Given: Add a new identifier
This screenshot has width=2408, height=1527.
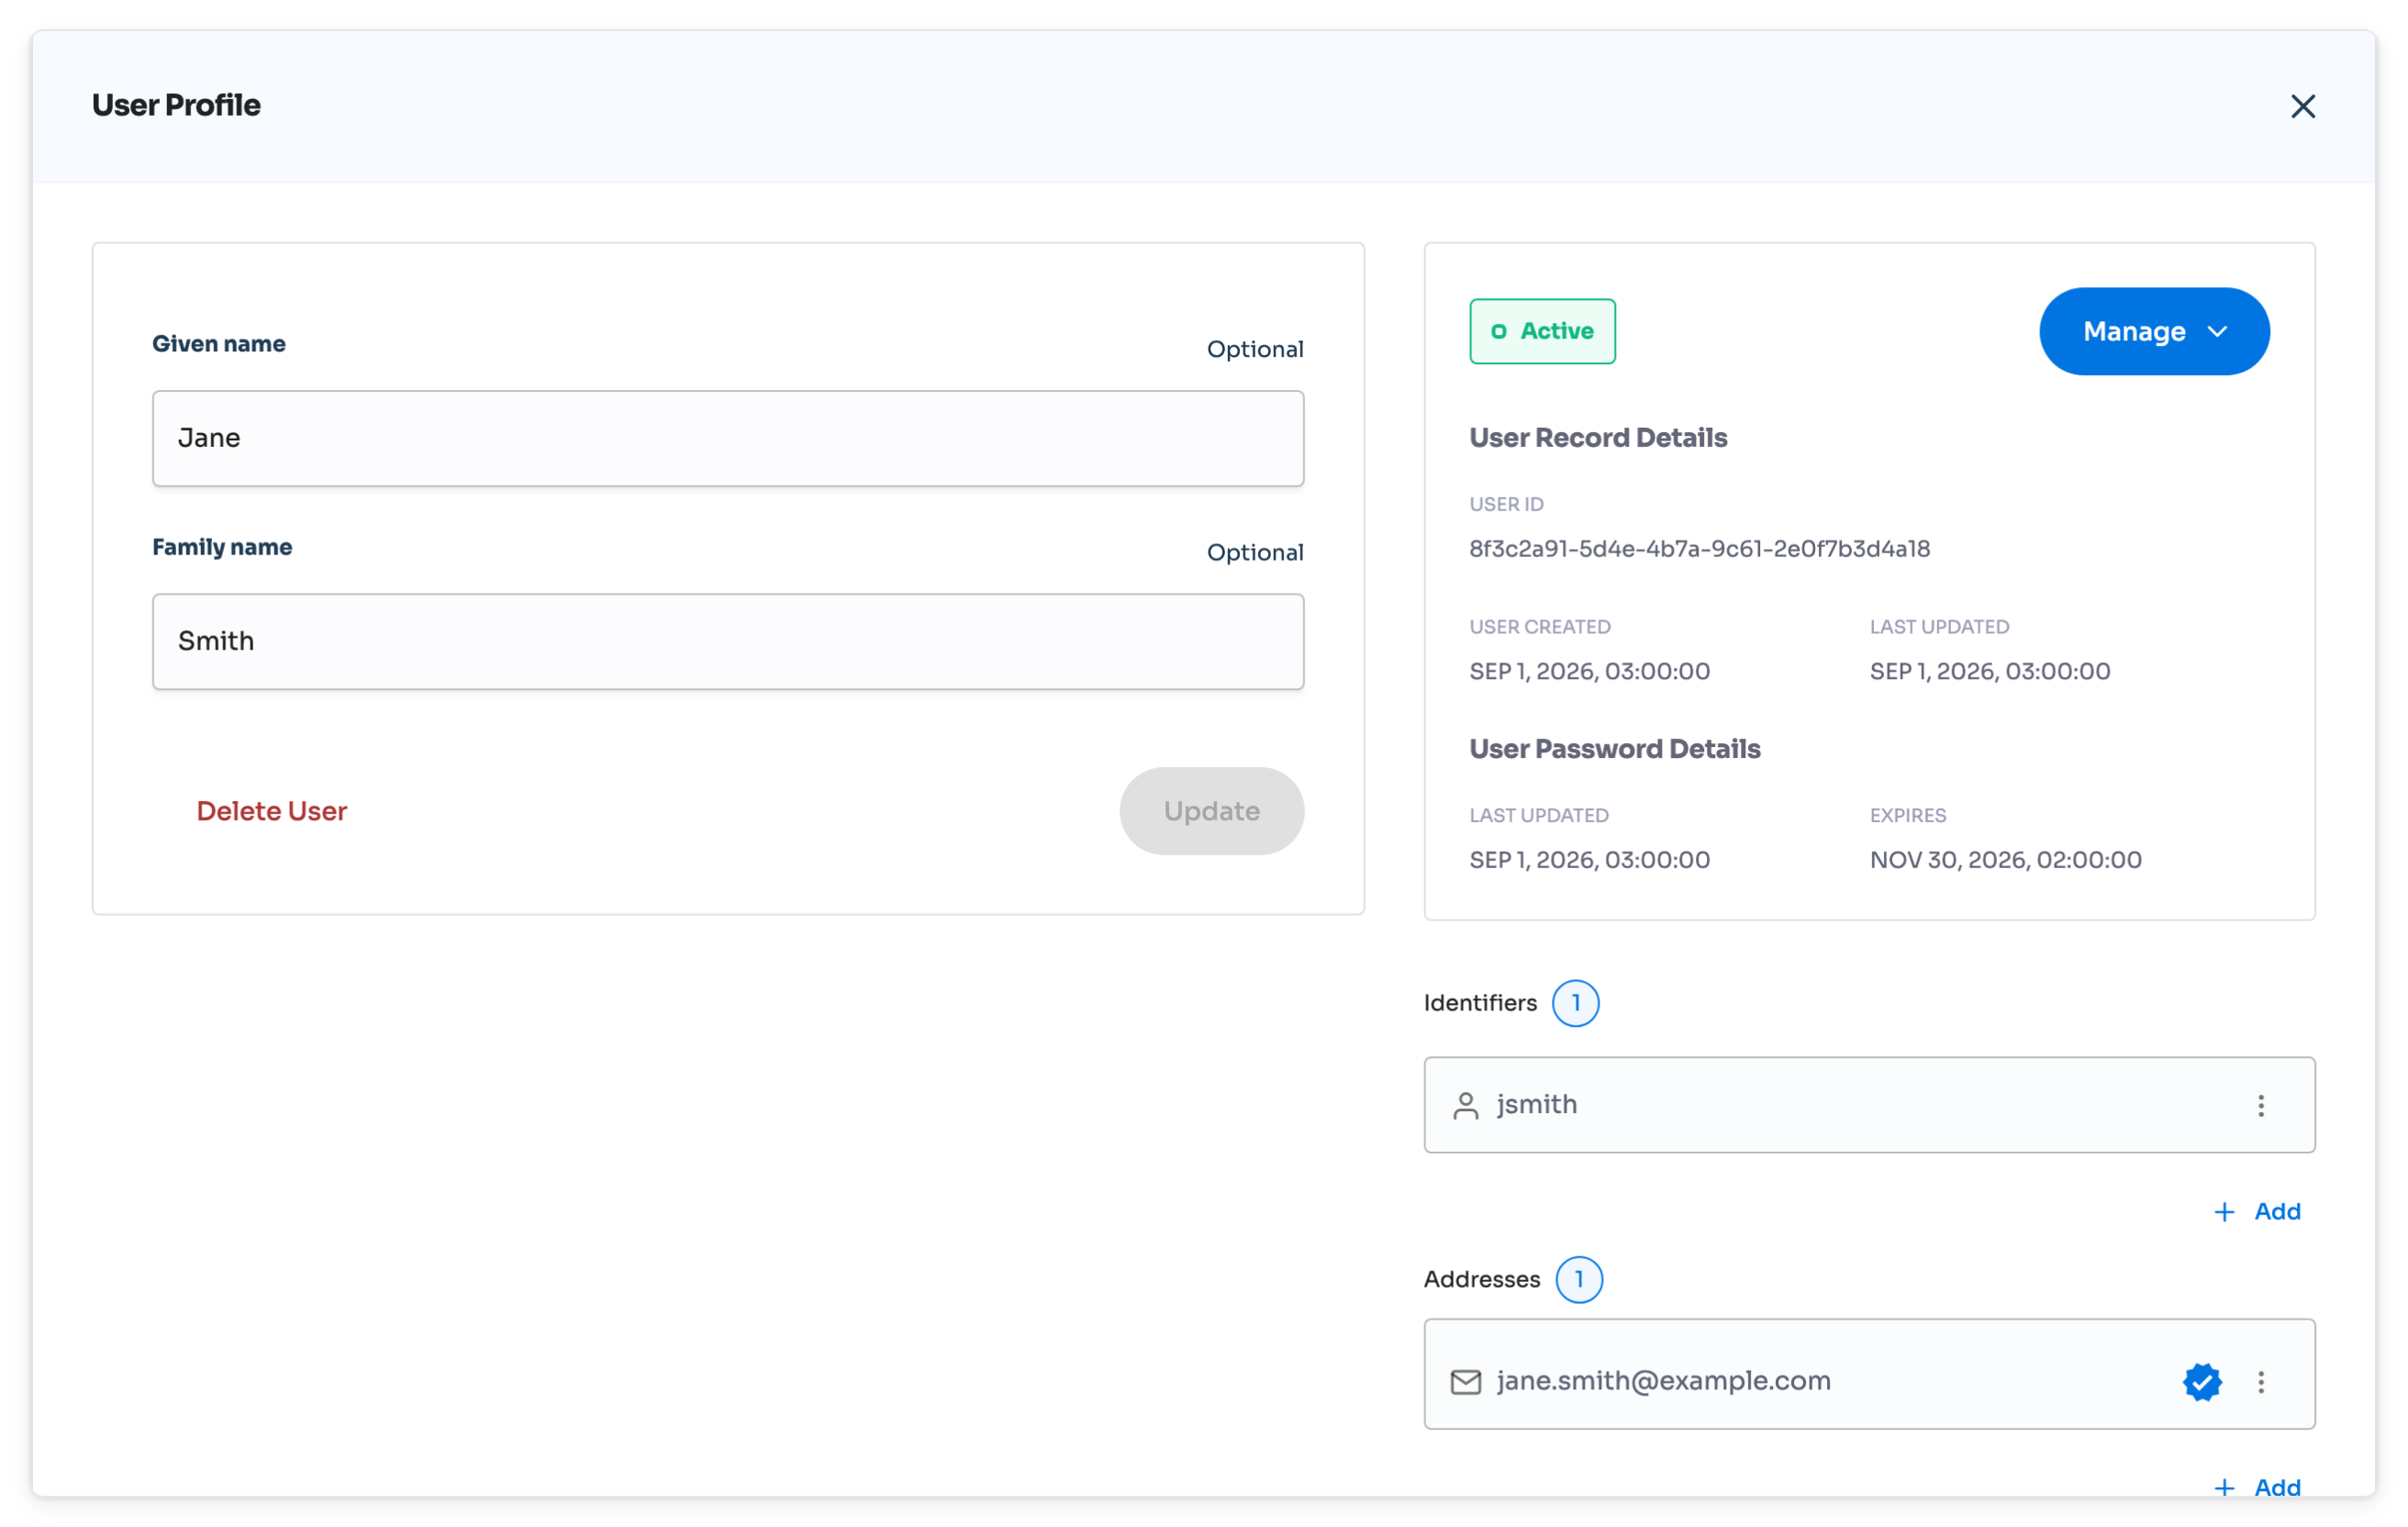Looking at the screenshot, I should 2257,1211.
